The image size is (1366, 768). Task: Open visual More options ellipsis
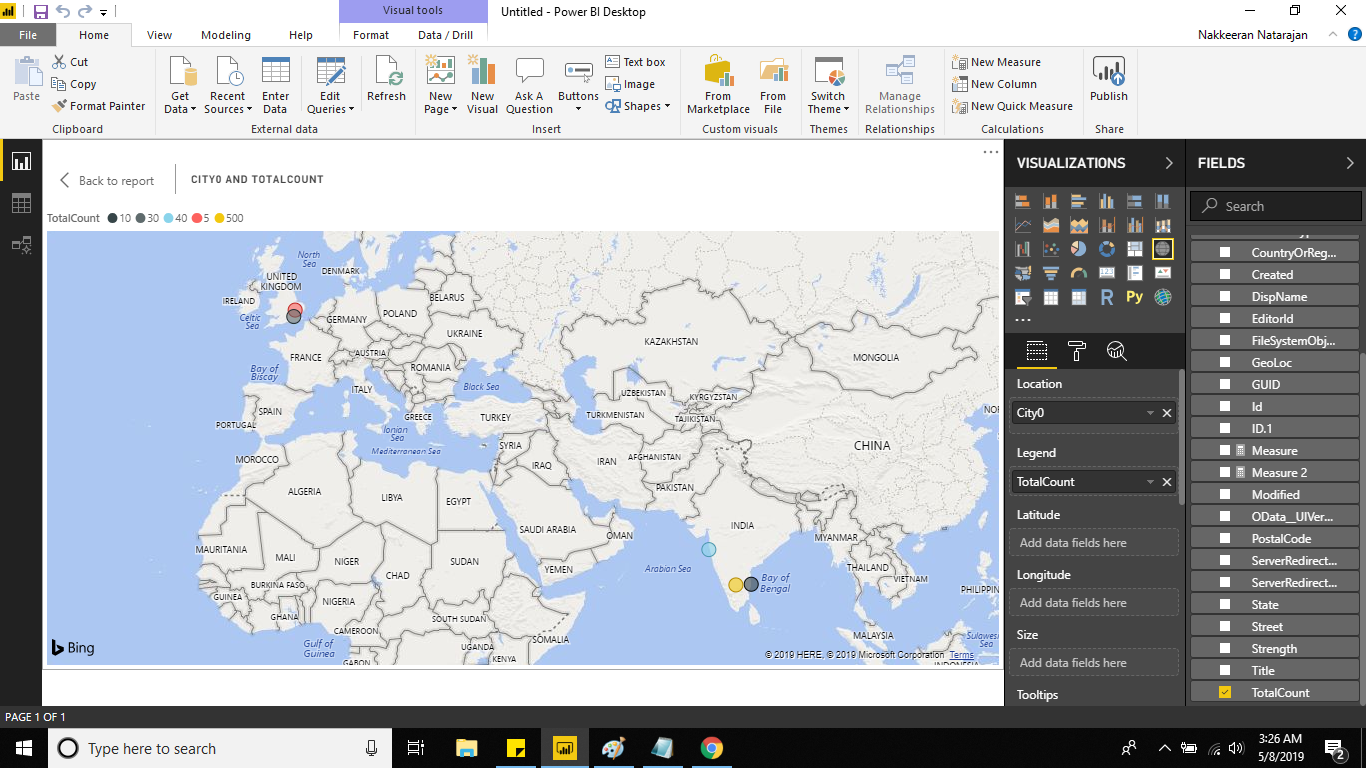pyautogui.click(x=990, y=152)
